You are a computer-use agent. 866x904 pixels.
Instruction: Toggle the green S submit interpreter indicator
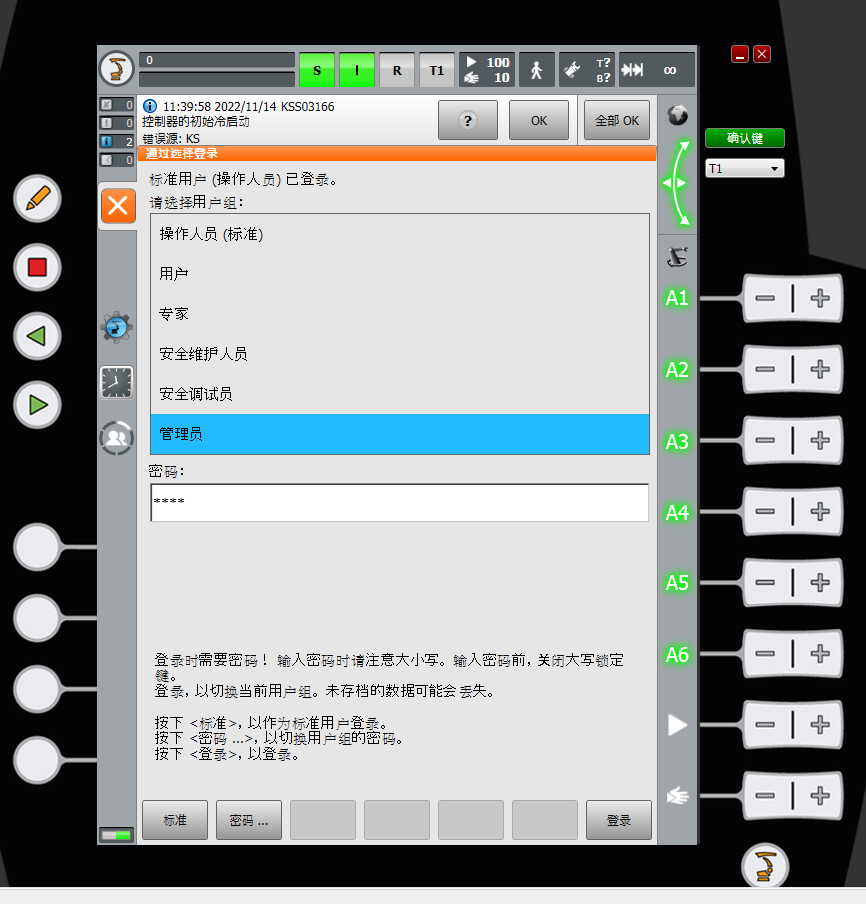(317, 70)
